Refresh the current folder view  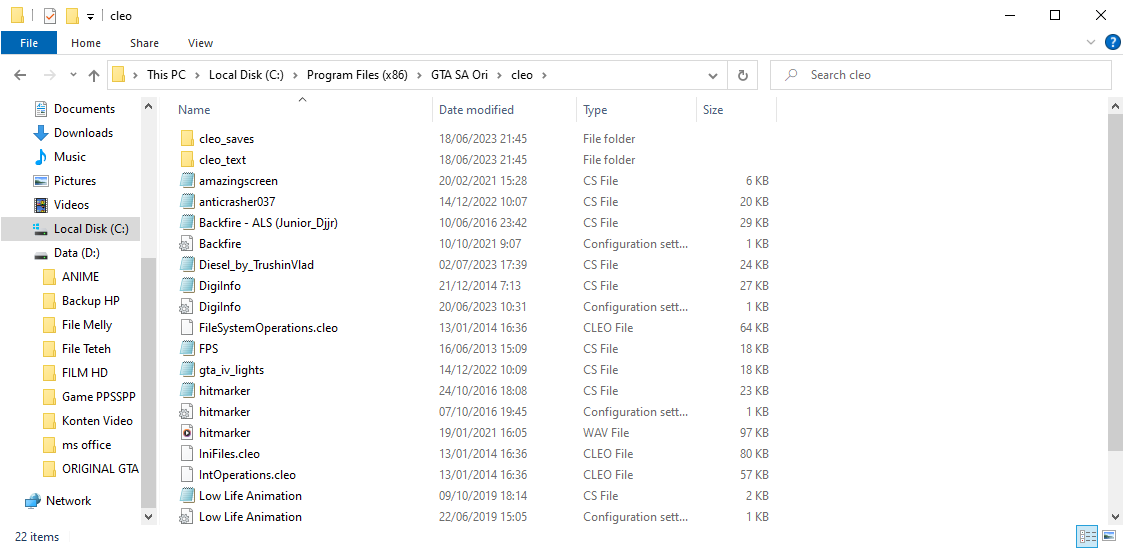pos(743,74)
